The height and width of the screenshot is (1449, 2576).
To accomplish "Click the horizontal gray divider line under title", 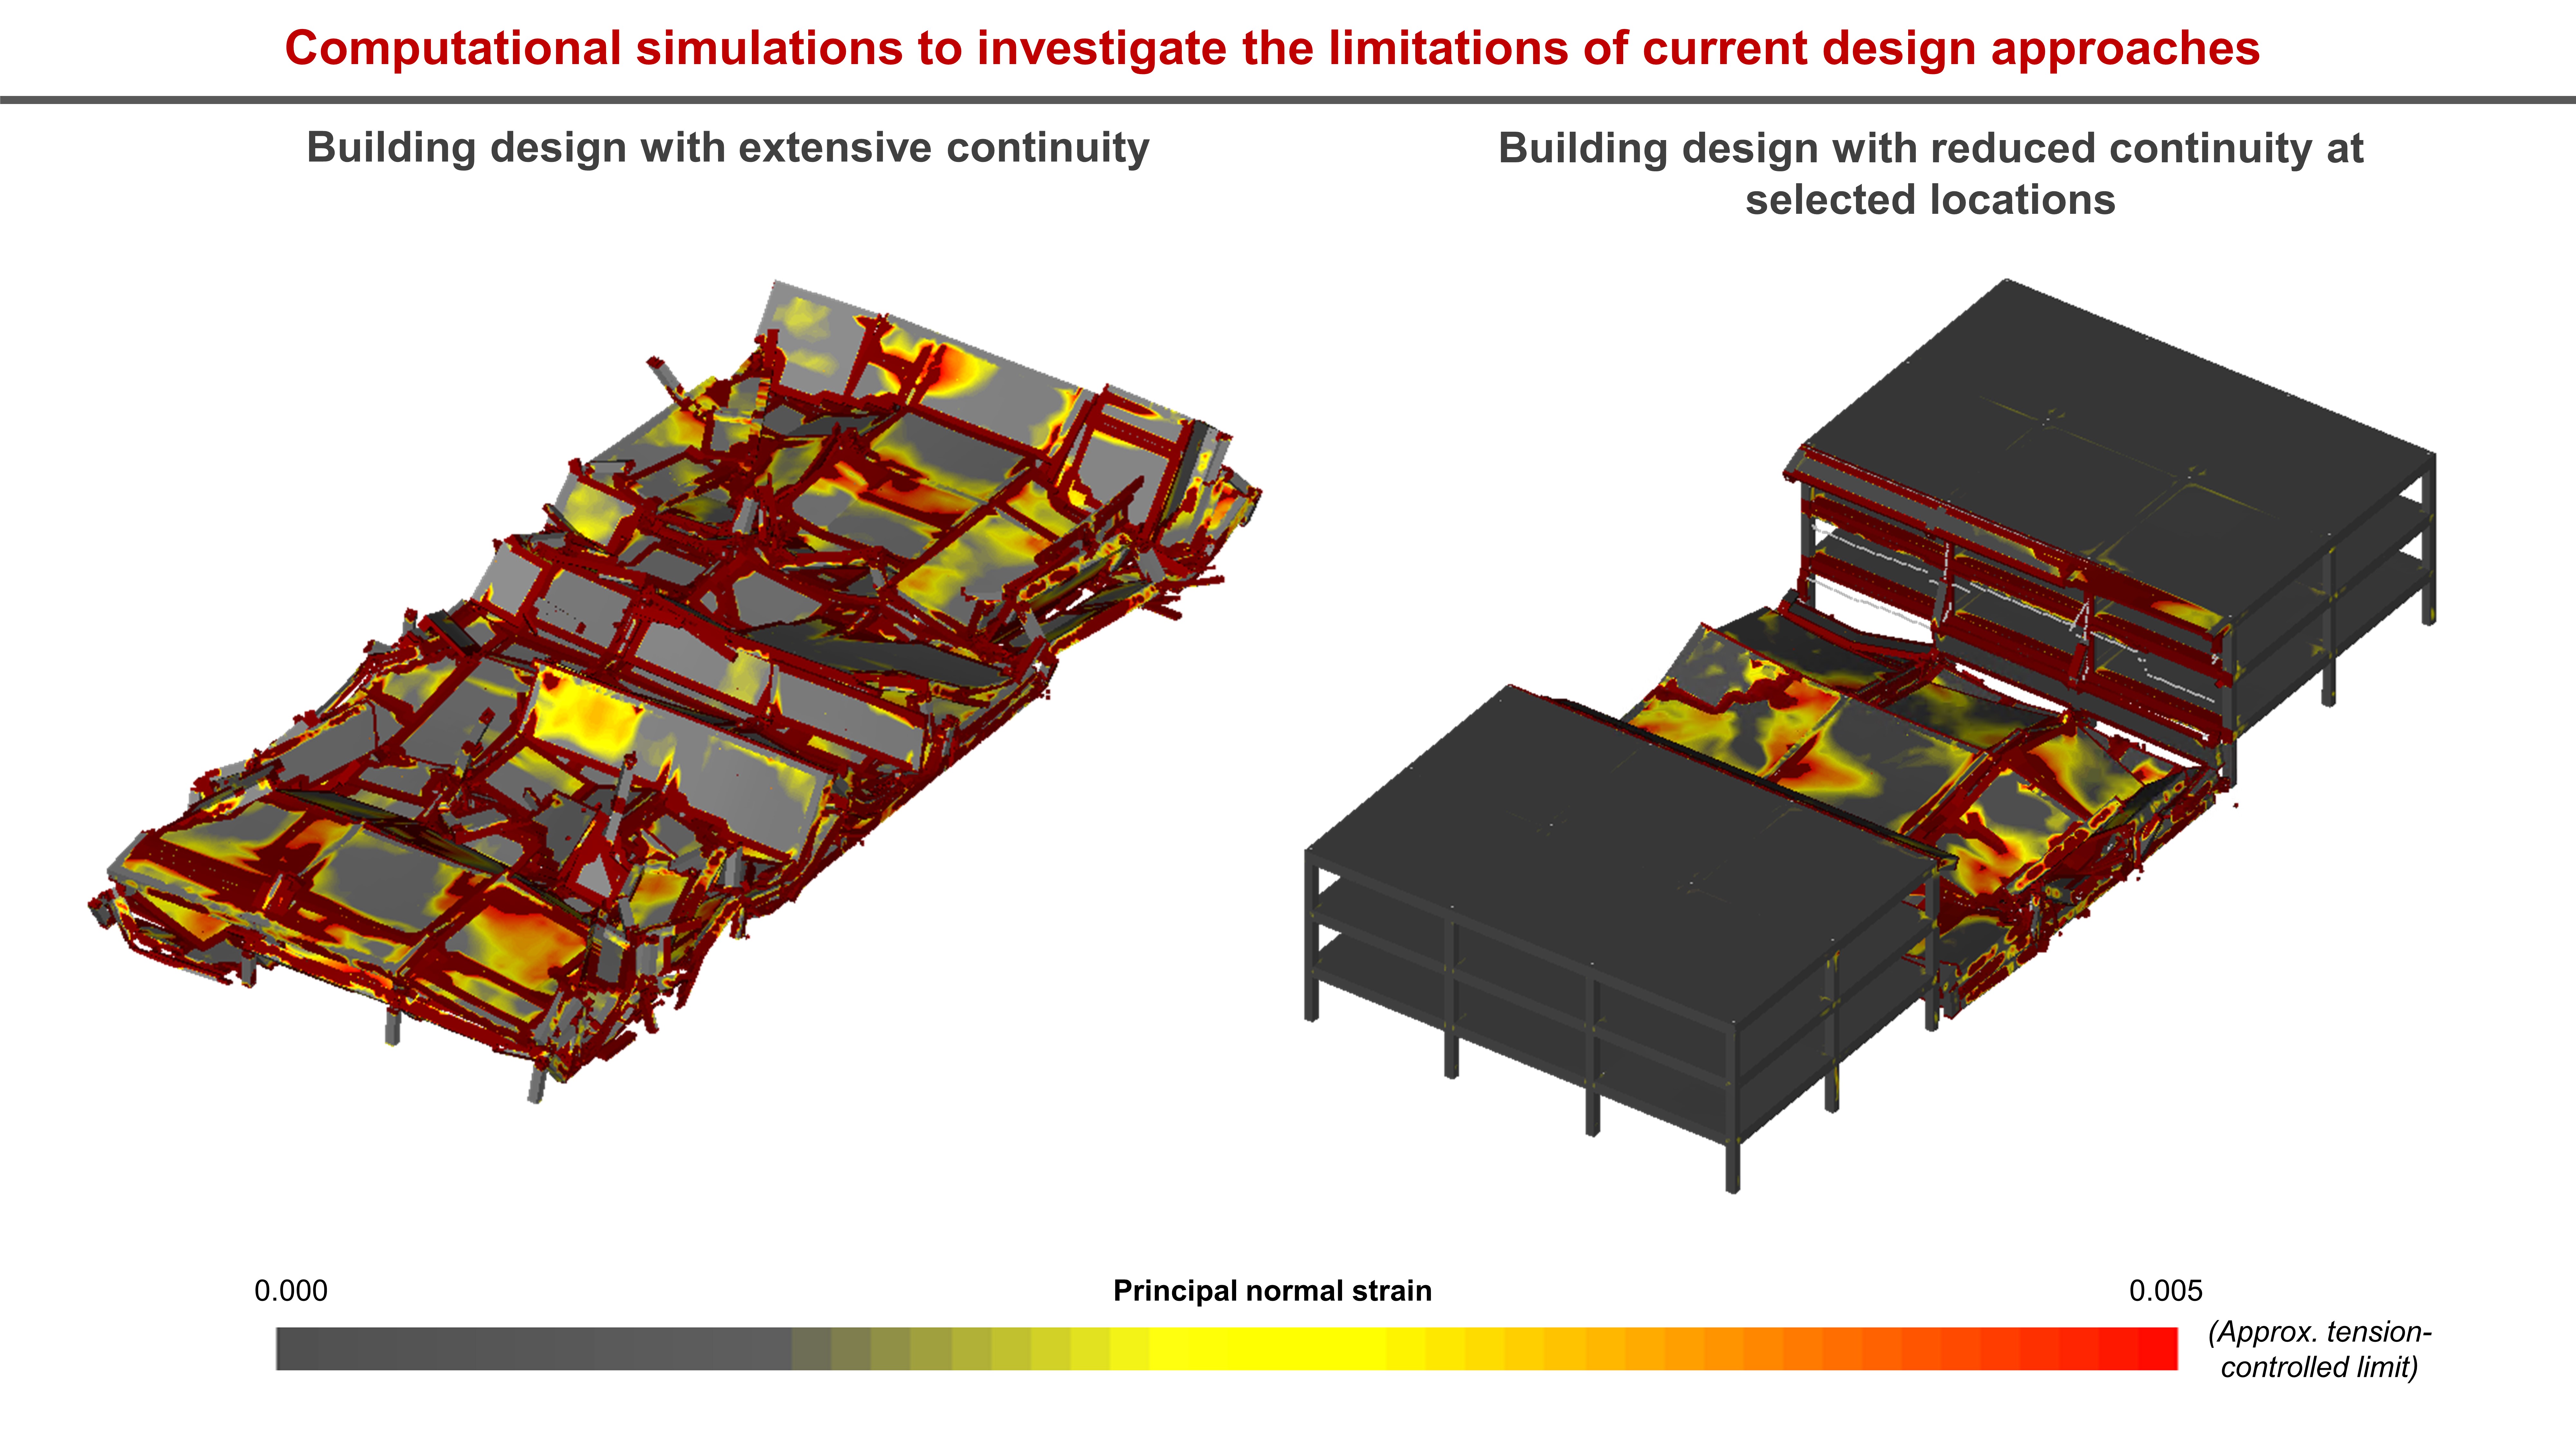I will (1288, 100).
